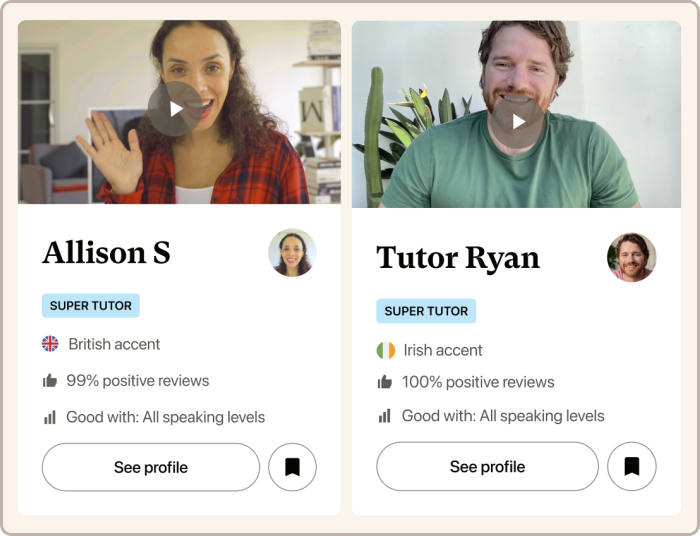The width and height of the screenshot is (700, 536).
Task: Click the British flag icon
Action: click(x=50, y=344)
